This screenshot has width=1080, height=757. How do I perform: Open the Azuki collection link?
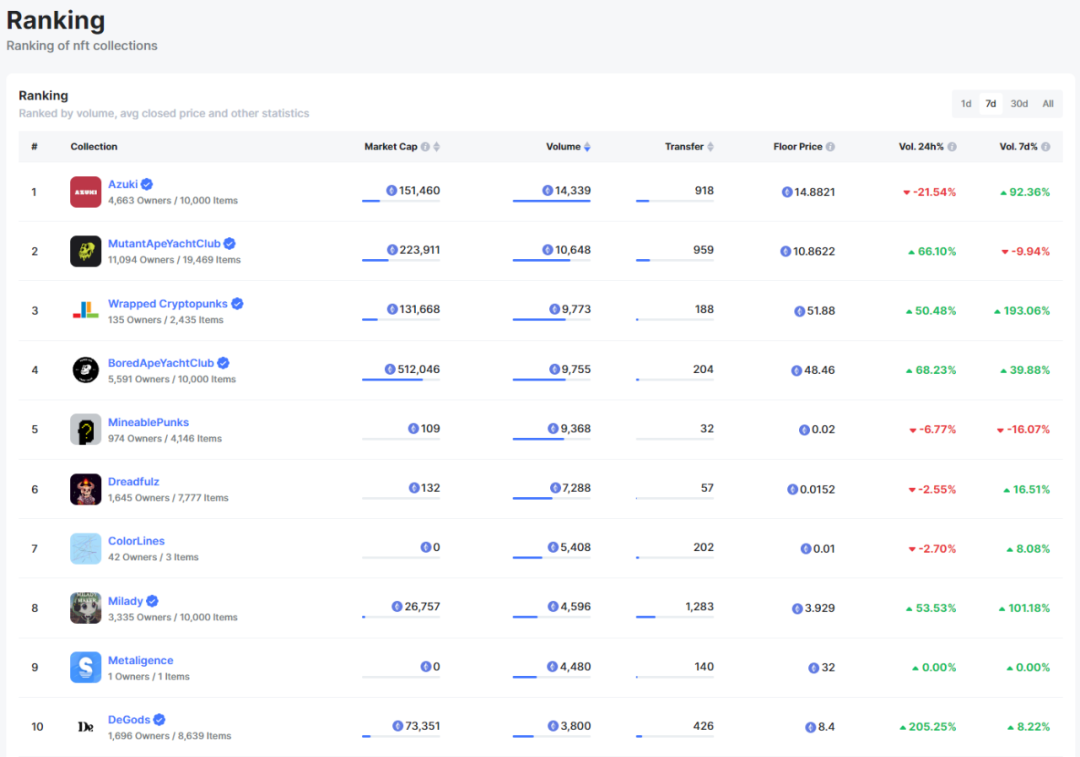coord(123,184)
